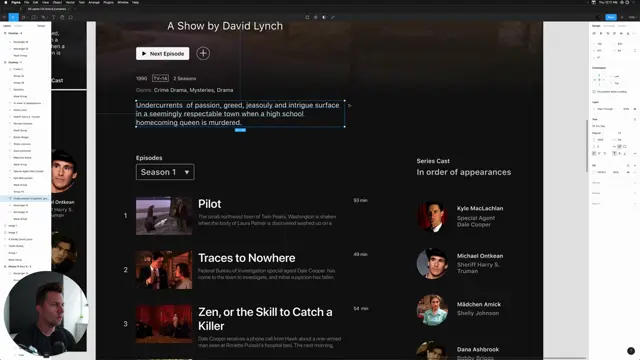Click the Next Episode button on canvas

click(x=162, y=53)
